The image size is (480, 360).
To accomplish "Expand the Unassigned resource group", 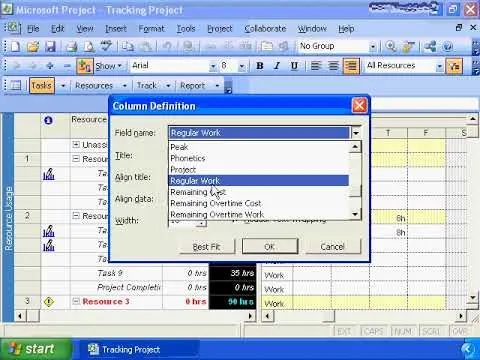I will 76,144.
